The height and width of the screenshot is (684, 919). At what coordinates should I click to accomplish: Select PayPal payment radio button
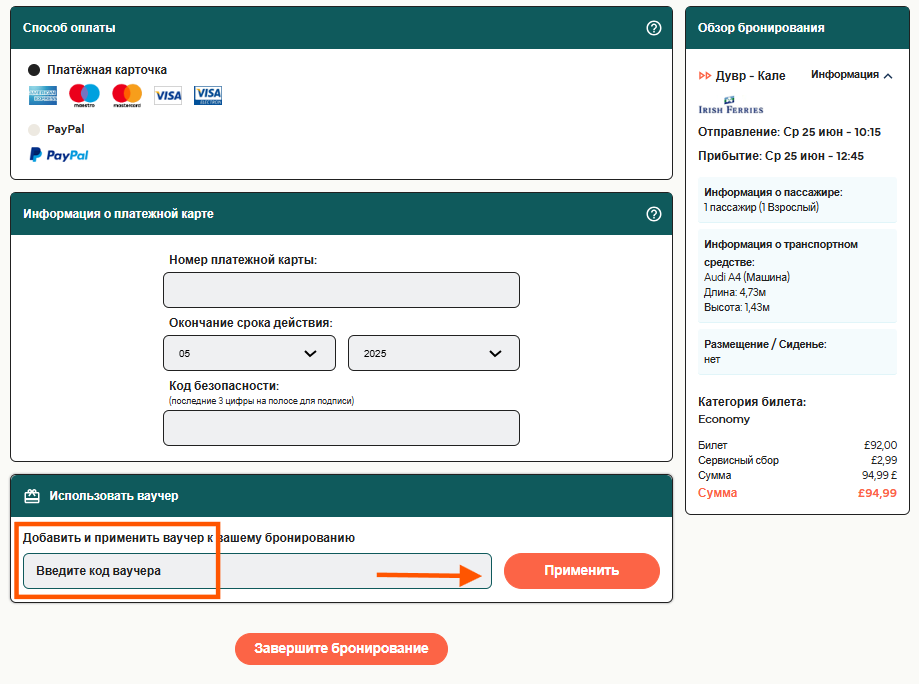click(x=34, y=130)
